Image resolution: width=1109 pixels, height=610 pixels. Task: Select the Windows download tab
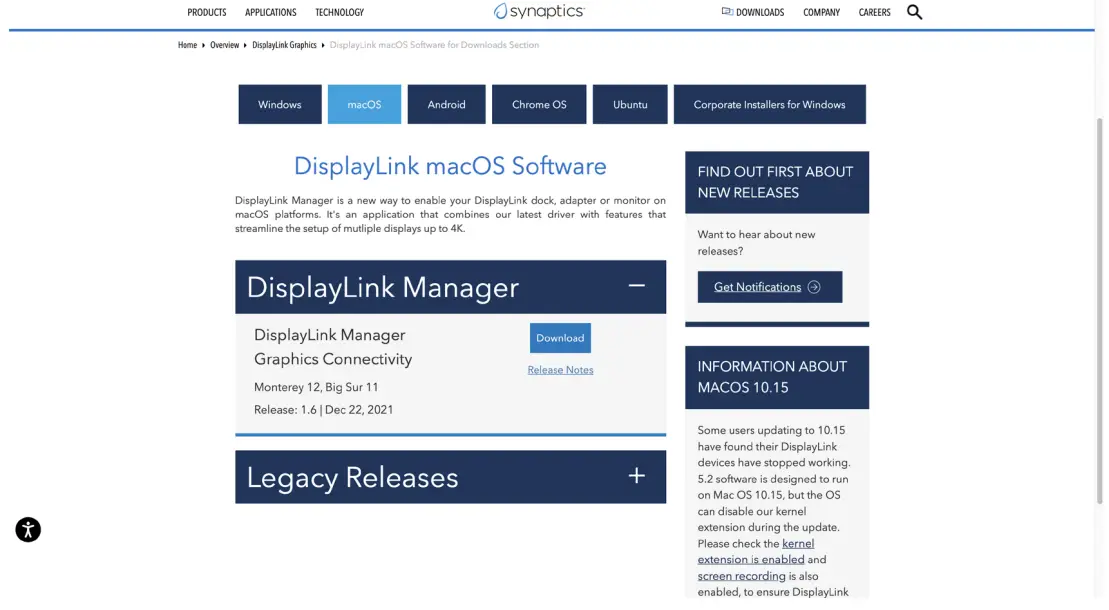point(280,104)
